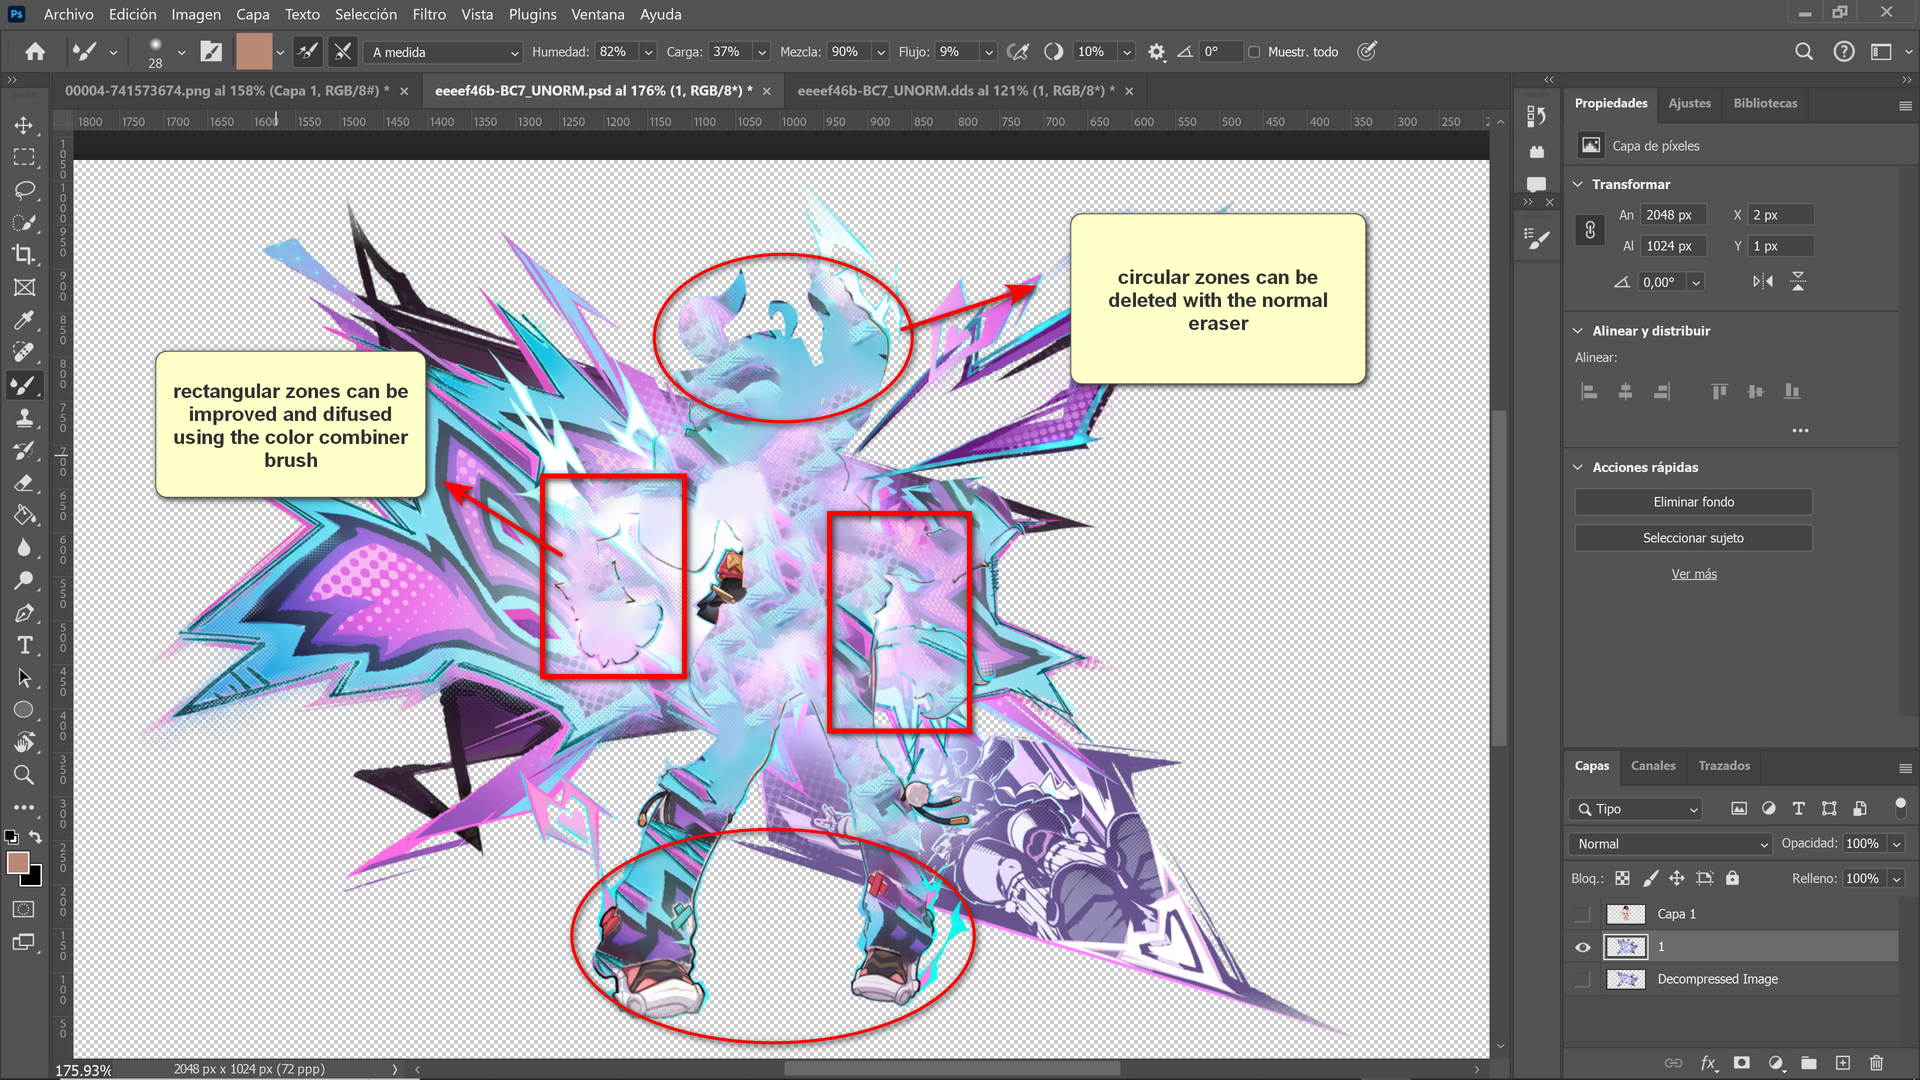Click the Home icon in options bar
The image size is (1920, 1080).
click(35, 52)
